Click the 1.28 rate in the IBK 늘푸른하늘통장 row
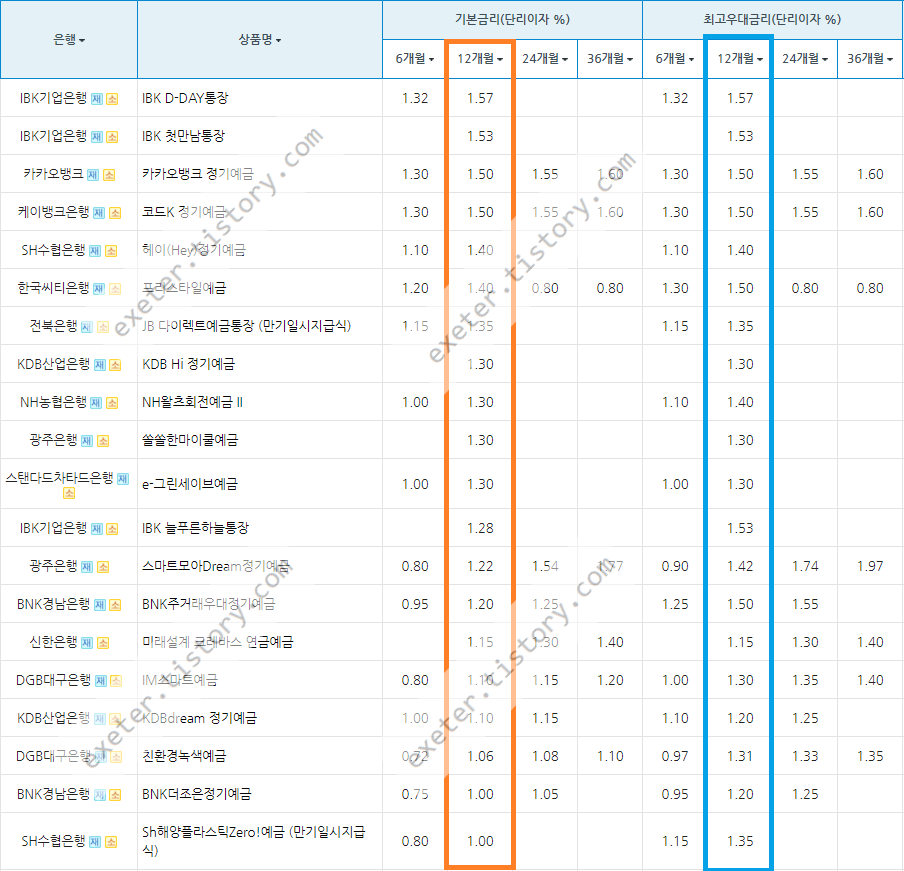 (480, 528)
